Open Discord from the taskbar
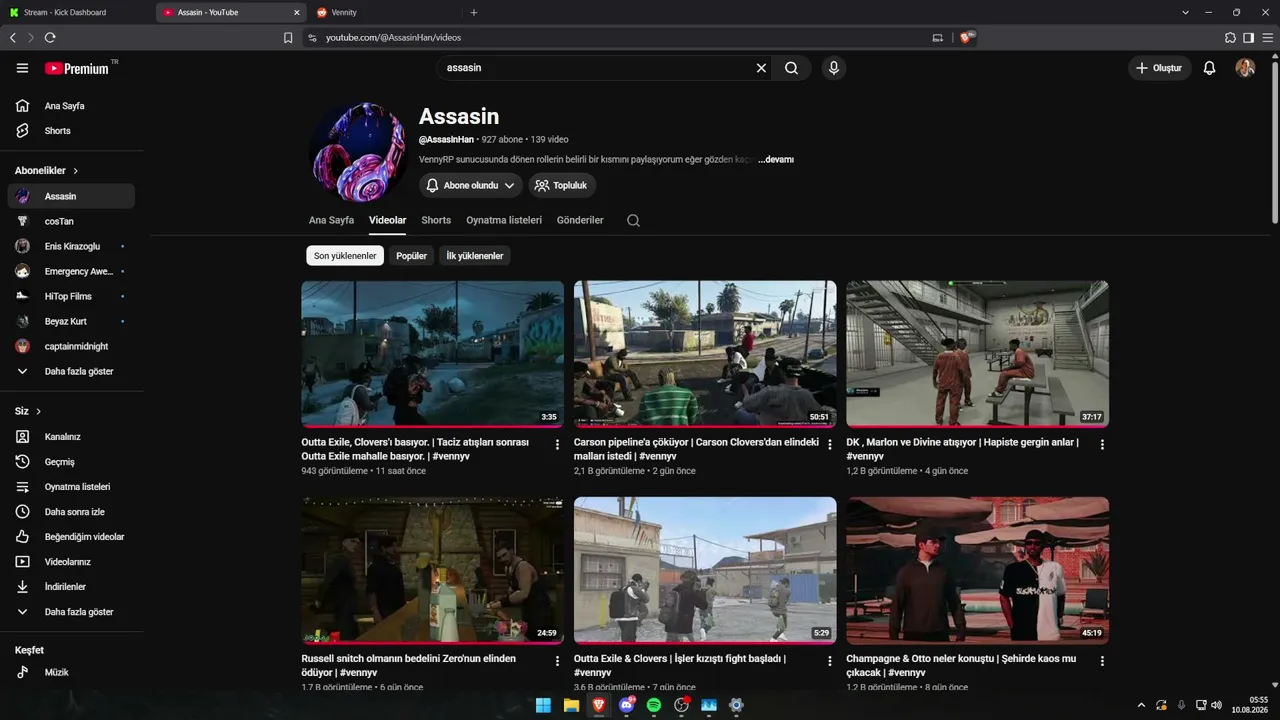1280x720 pixels. pyautogui.click(x=627, y=705)
